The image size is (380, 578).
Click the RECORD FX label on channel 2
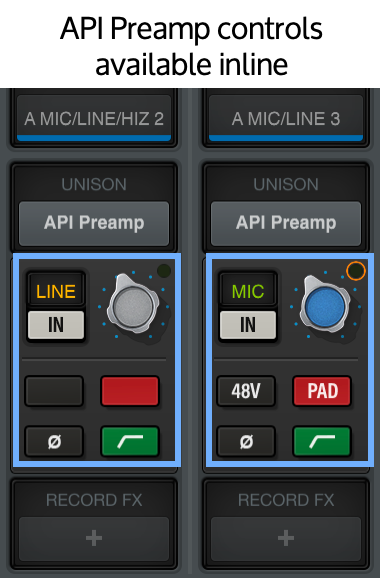tap(94, 500)
